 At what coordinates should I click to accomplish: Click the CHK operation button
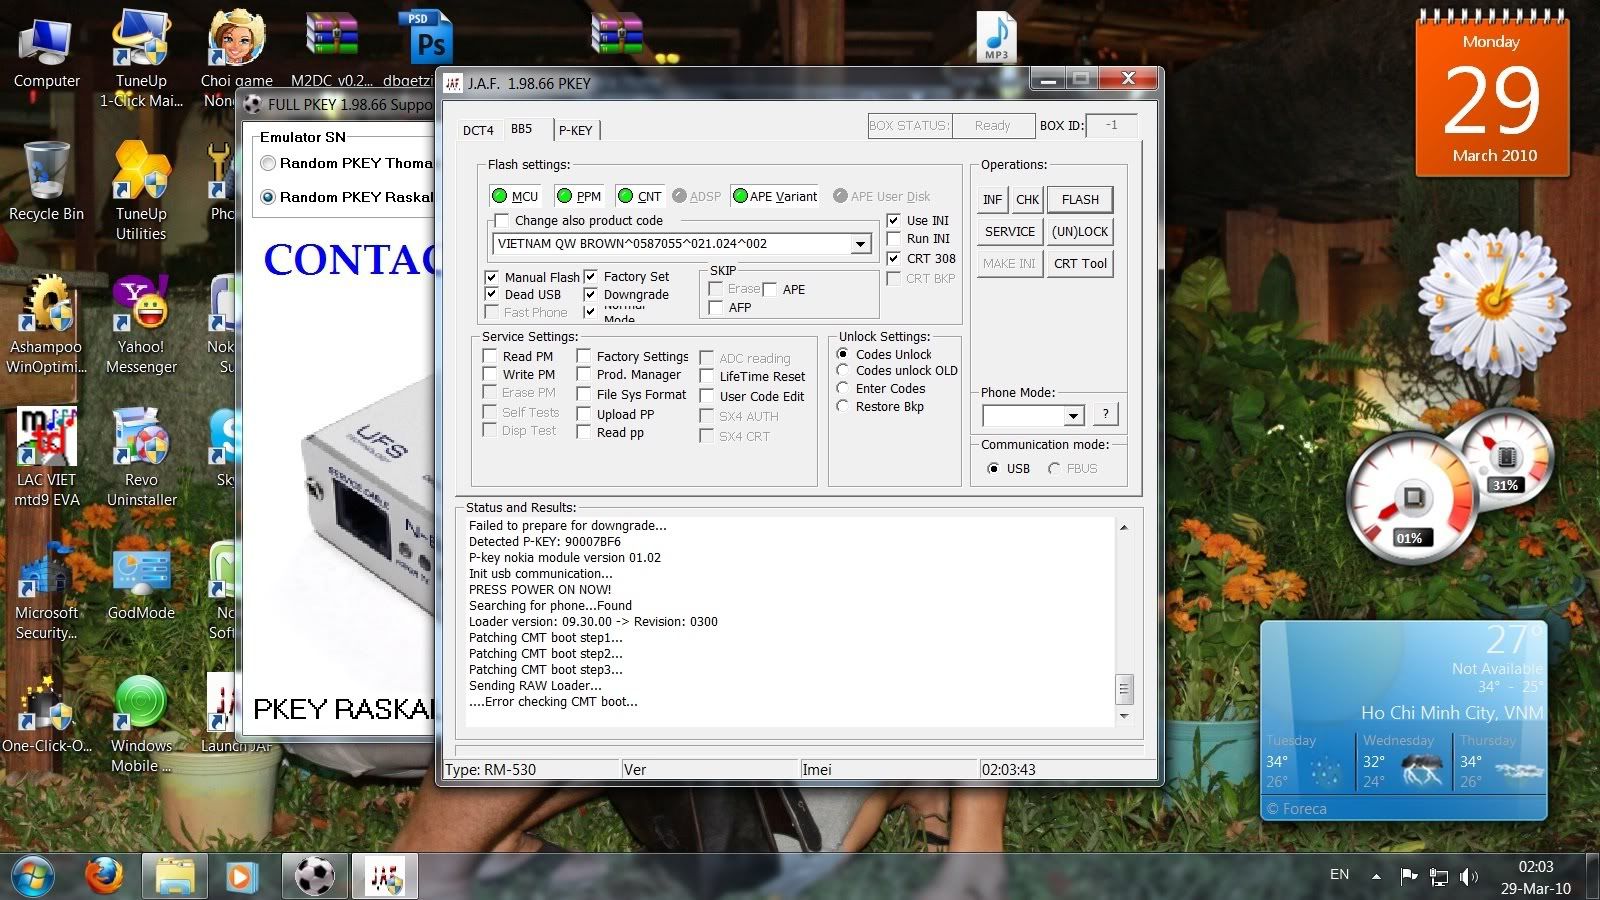point(1027,199)
